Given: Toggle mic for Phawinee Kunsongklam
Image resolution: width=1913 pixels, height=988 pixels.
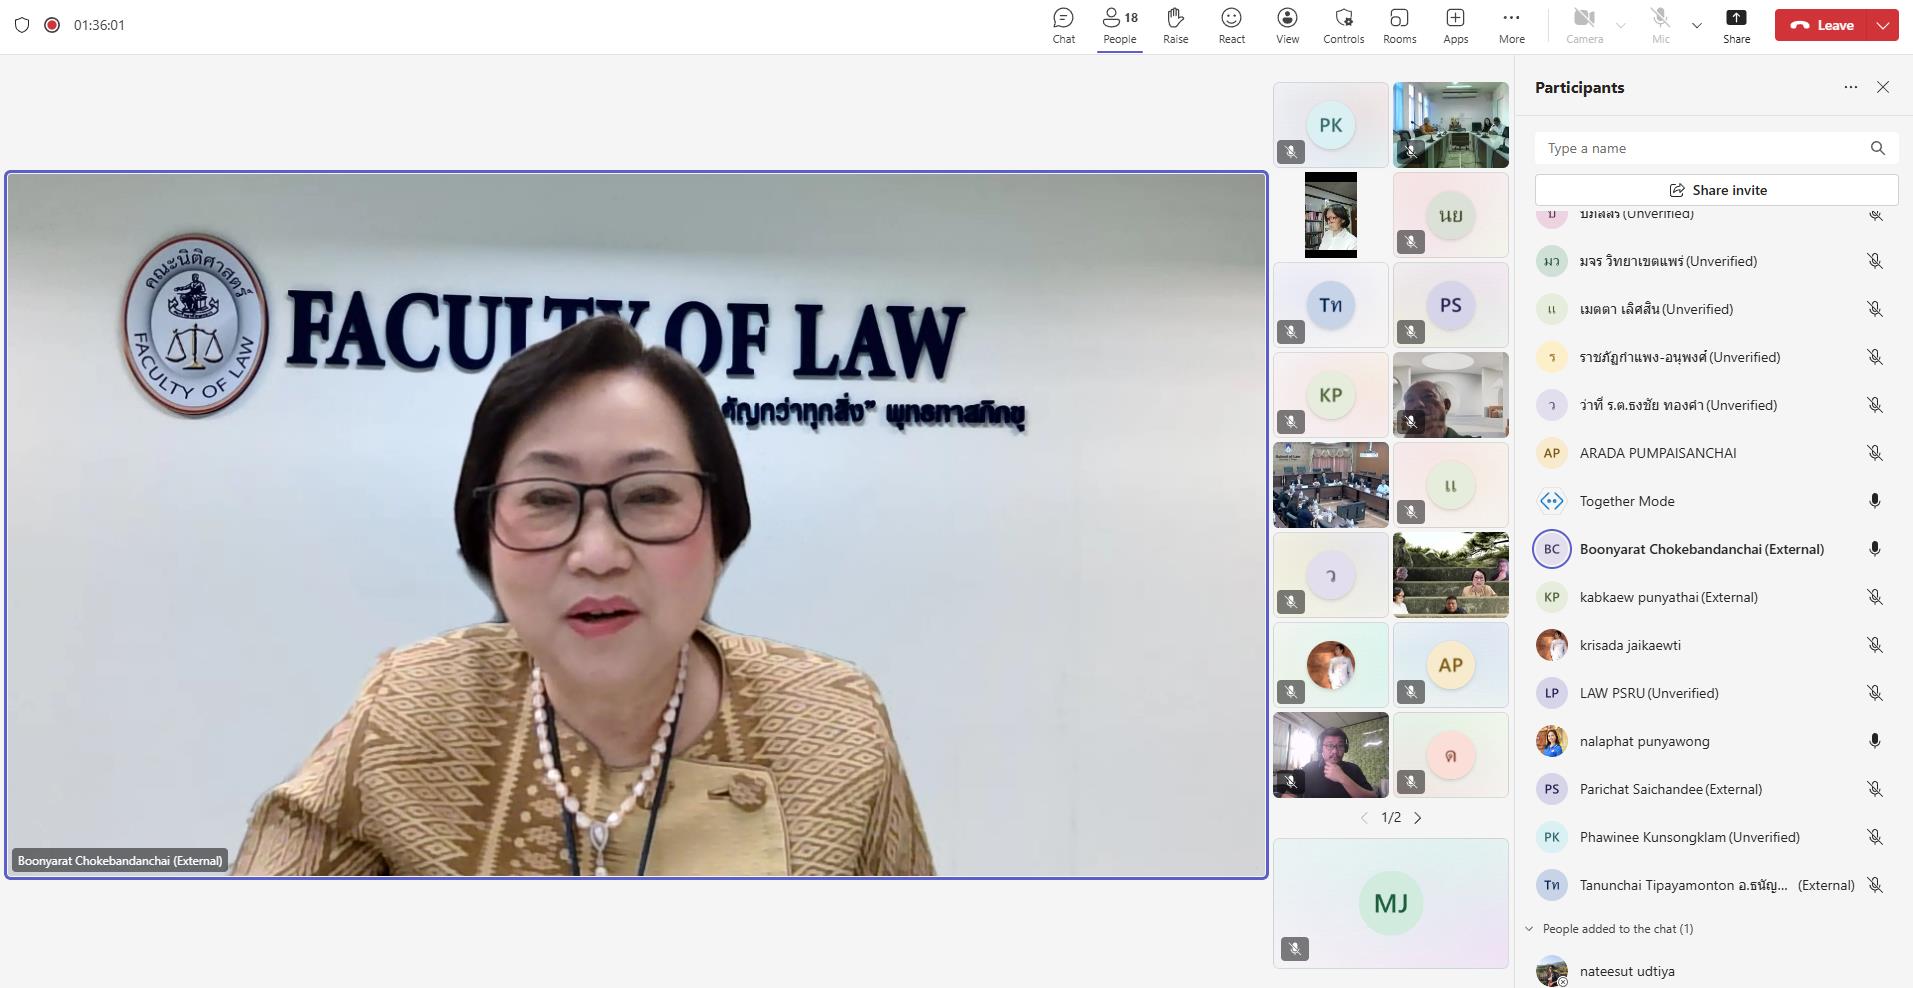Looking at the screenshot, I should tap(1875, 837).
